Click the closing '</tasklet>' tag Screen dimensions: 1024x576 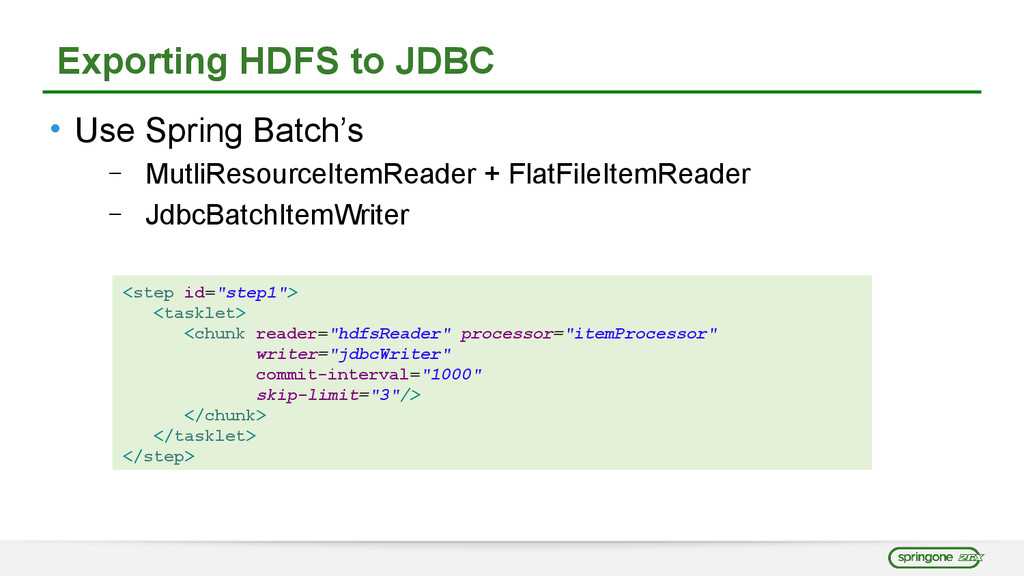coord(204,436)
